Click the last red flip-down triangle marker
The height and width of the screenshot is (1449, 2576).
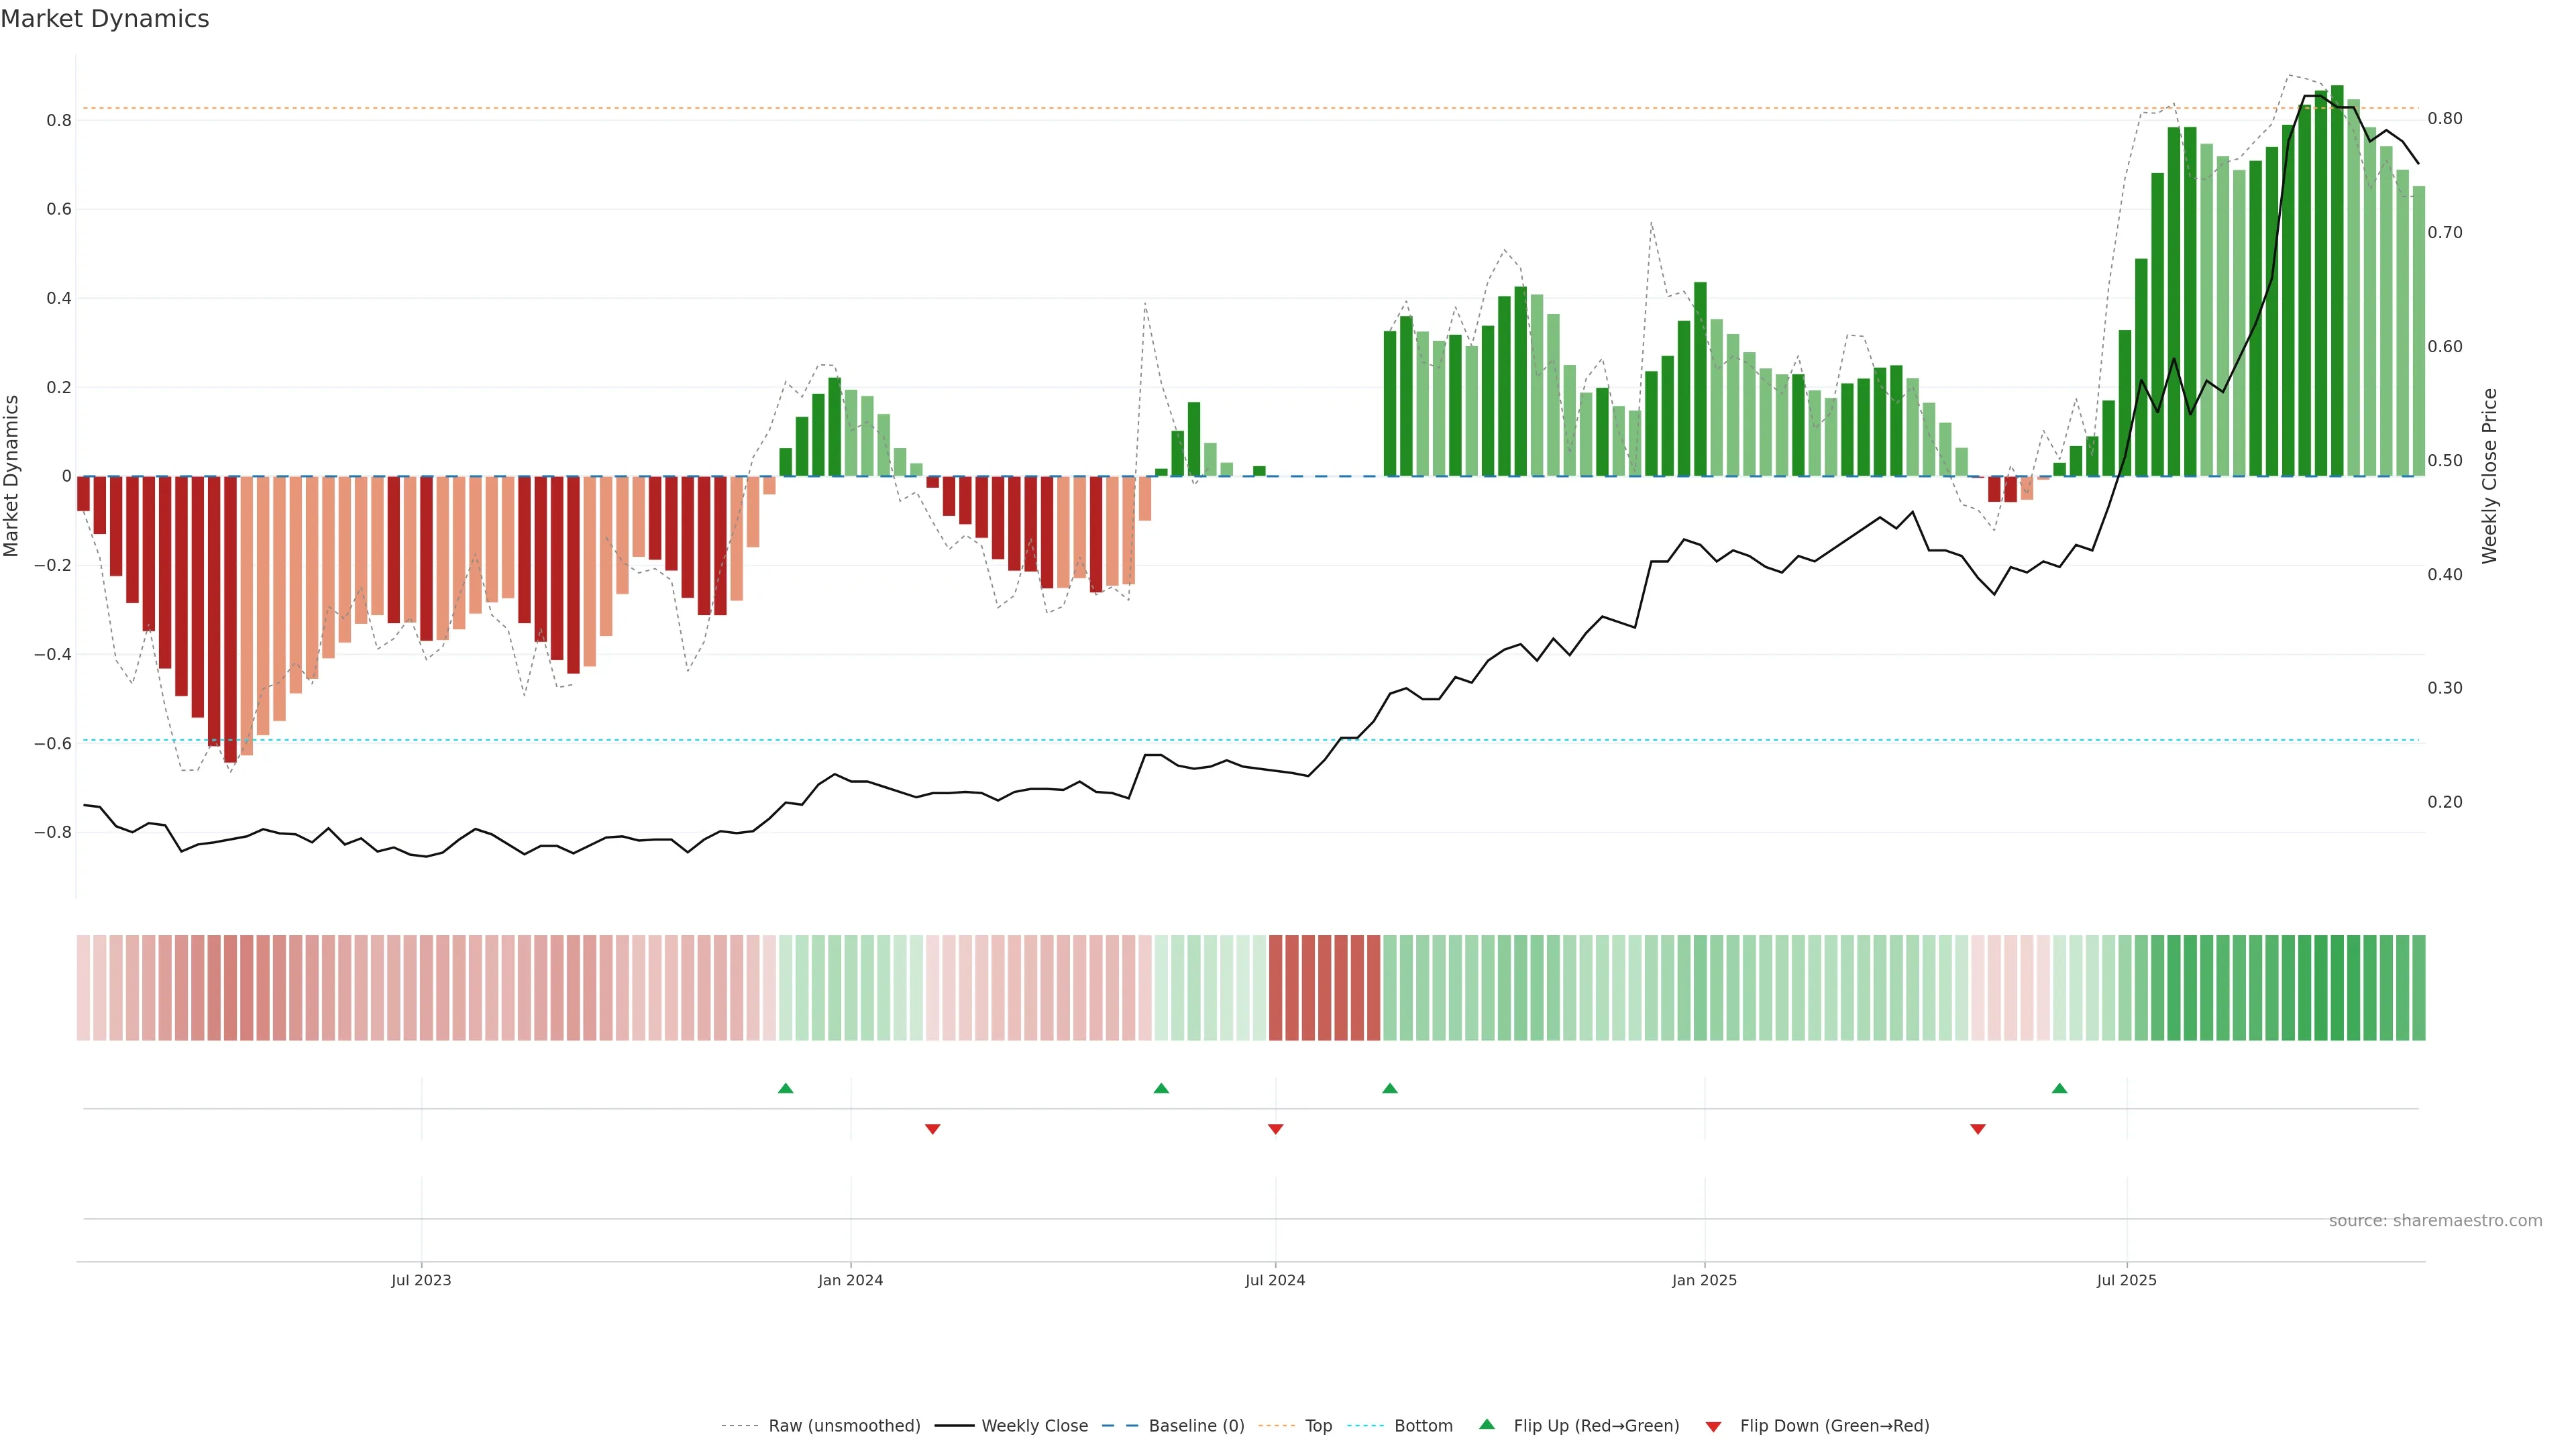point(1977,1129)
